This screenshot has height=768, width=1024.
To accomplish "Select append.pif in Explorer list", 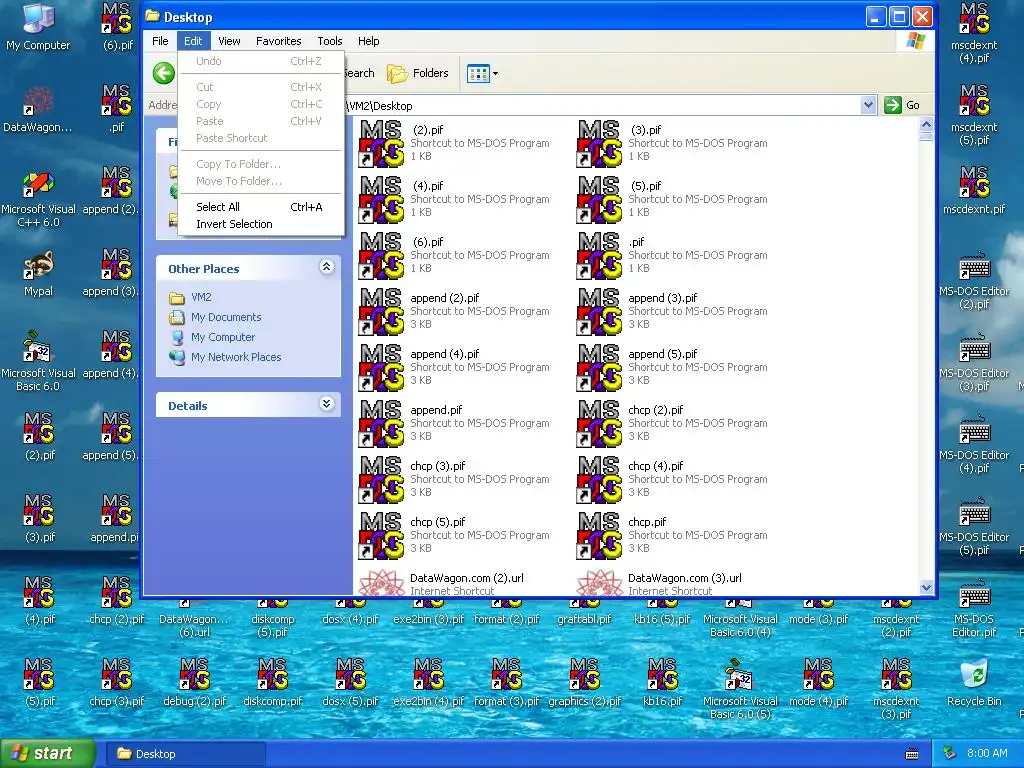I will [455, 423].
